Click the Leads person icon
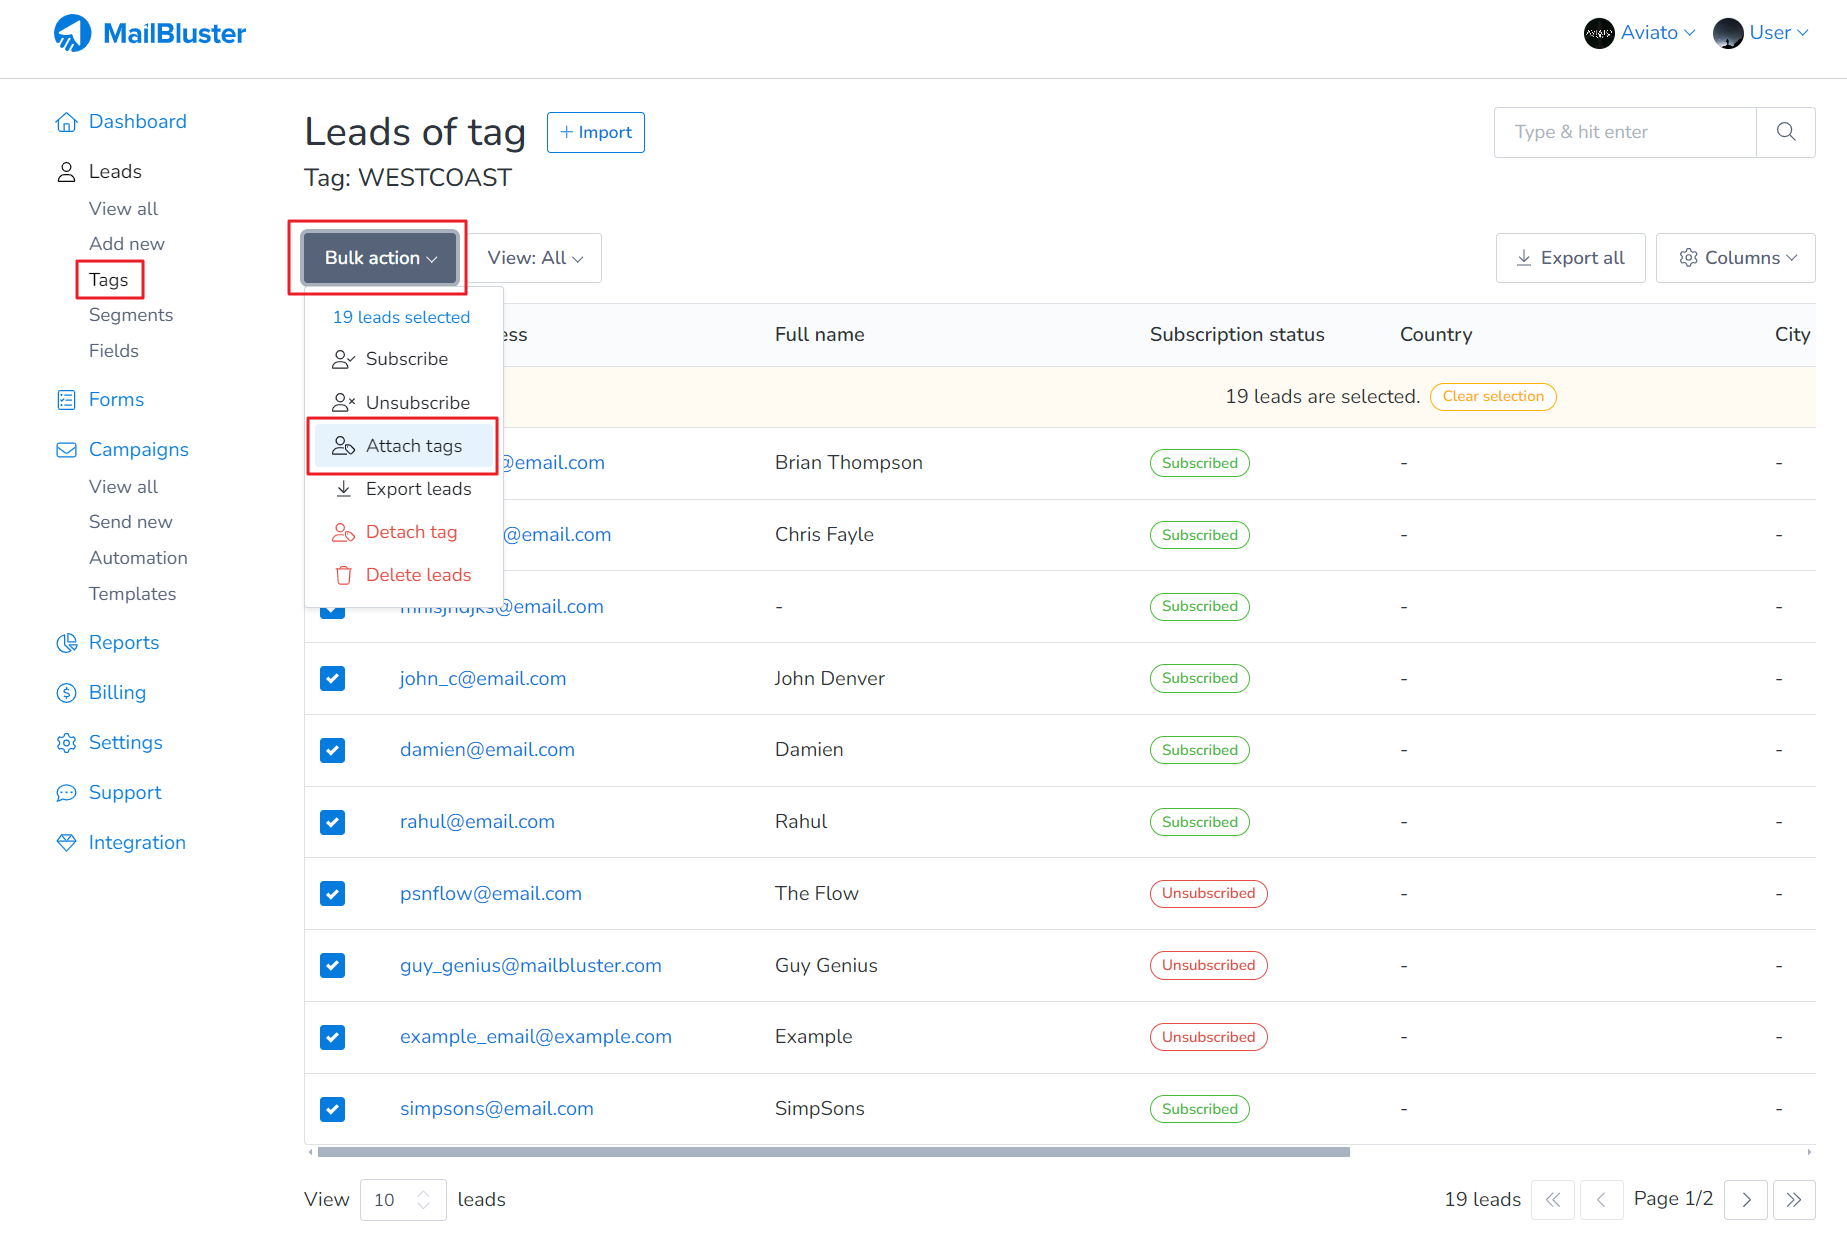 (x=66, y=172)
